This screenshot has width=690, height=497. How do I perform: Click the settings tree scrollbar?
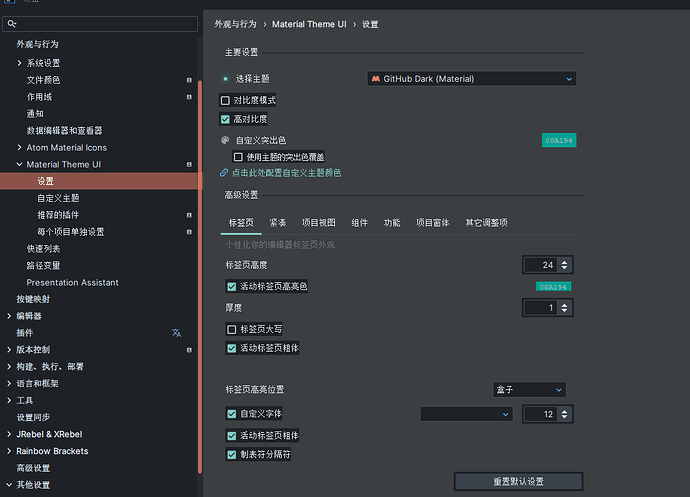point(200,277)
